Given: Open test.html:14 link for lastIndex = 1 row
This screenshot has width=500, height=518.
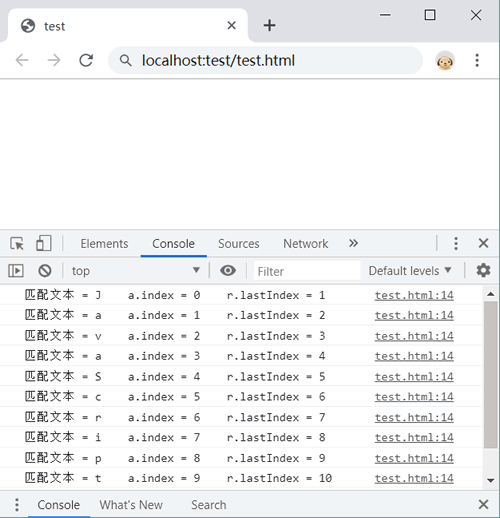Looking at the screenshot, I should 414,295.
